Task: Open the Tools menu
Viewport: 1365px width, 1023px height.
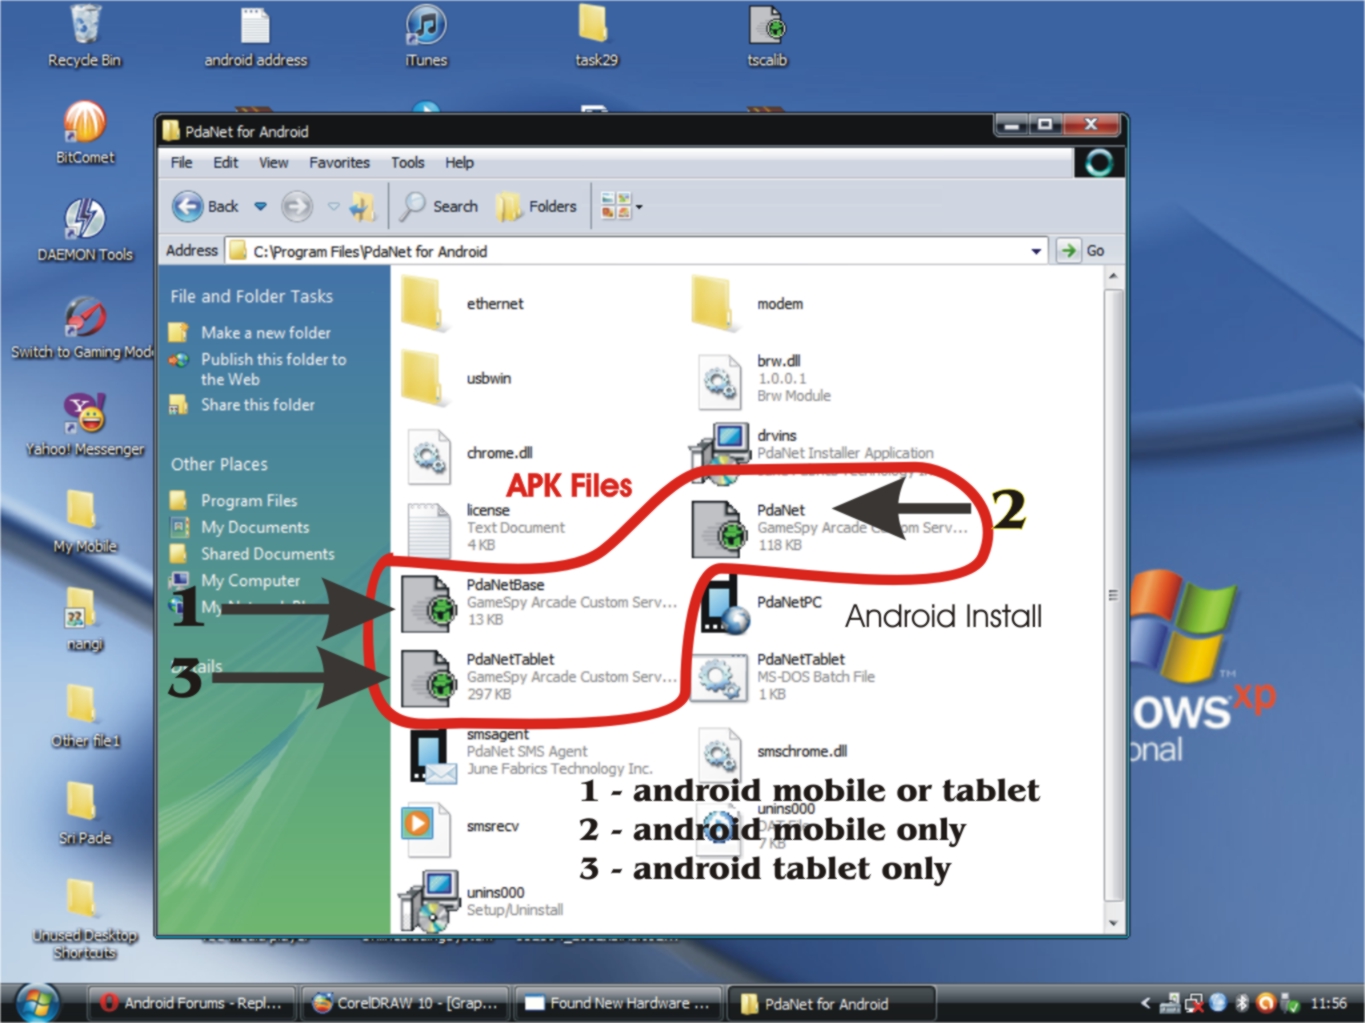Action: click(407, 163)
